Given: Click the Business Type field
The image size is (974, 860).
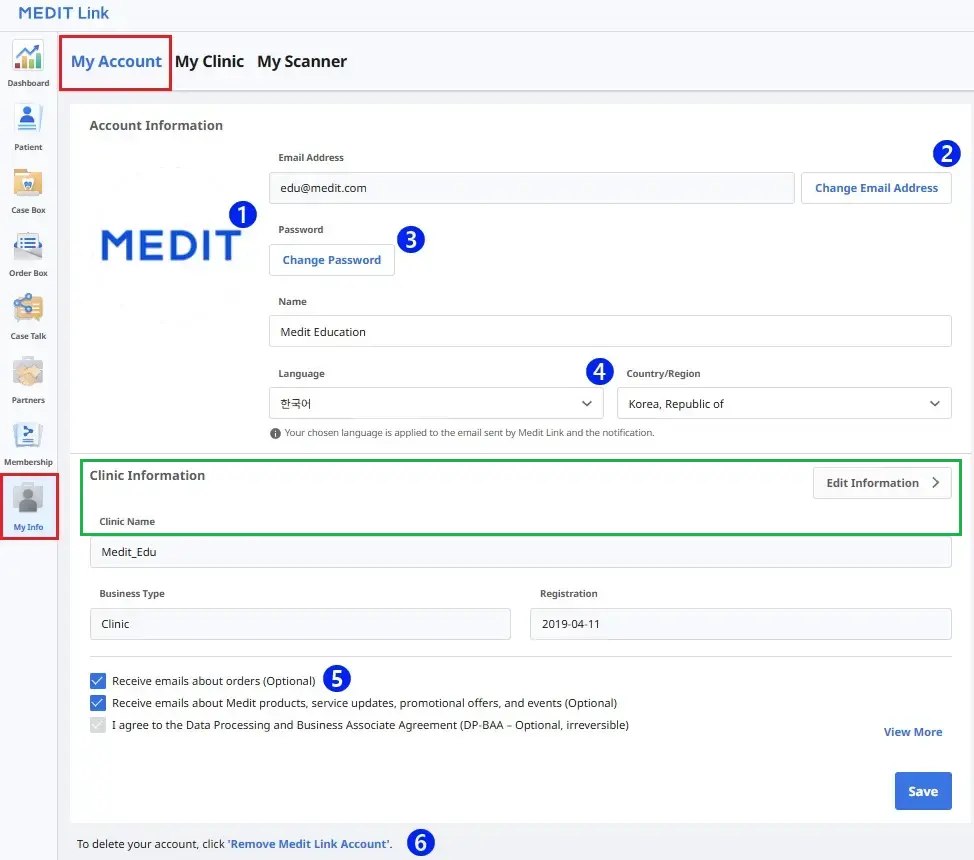Looking at the screenshot, I should [300, 624].
